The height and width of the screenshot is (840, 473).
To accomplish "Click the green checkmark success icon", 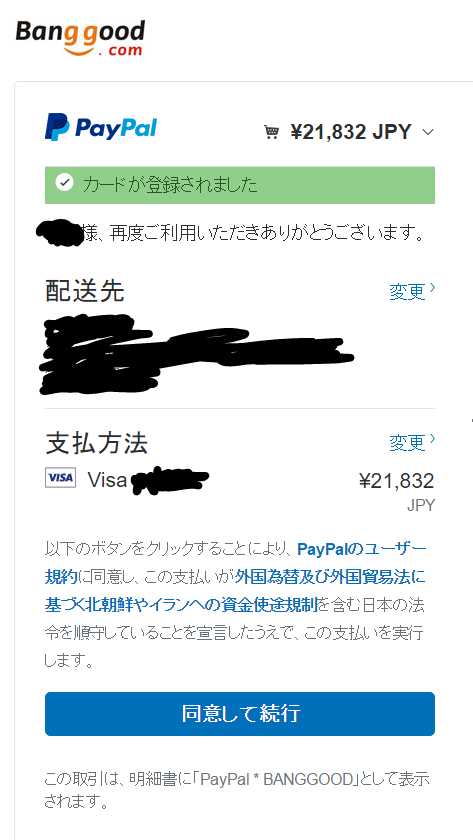I will (x=64, y=184).
